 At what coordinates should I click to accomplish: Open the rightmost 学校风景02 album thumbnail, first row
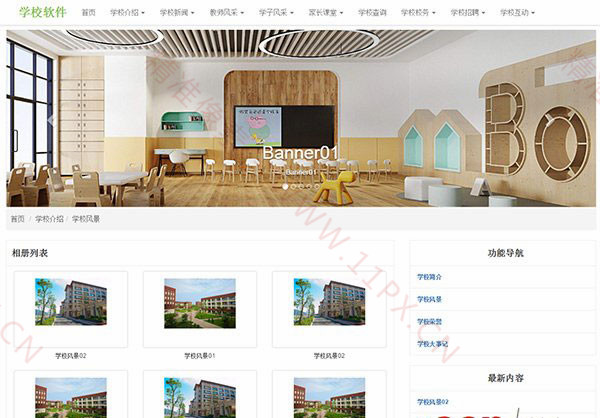pos(329,302)
